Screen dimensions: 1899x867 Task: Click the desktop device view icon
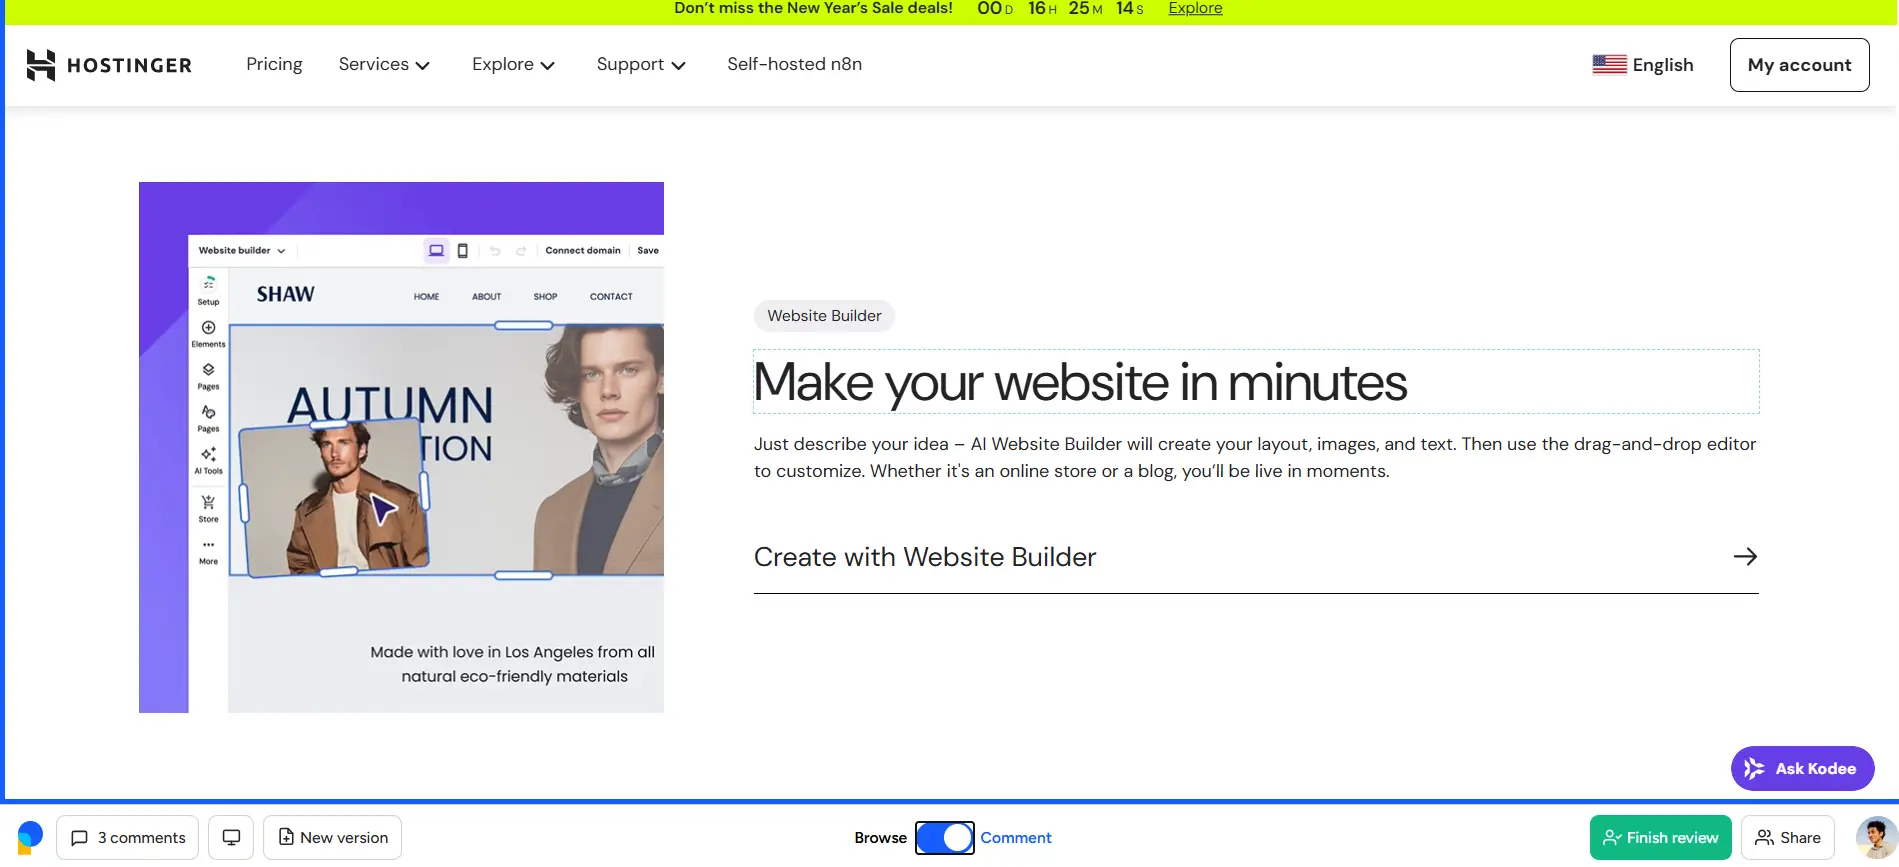(x=231, y=838)
